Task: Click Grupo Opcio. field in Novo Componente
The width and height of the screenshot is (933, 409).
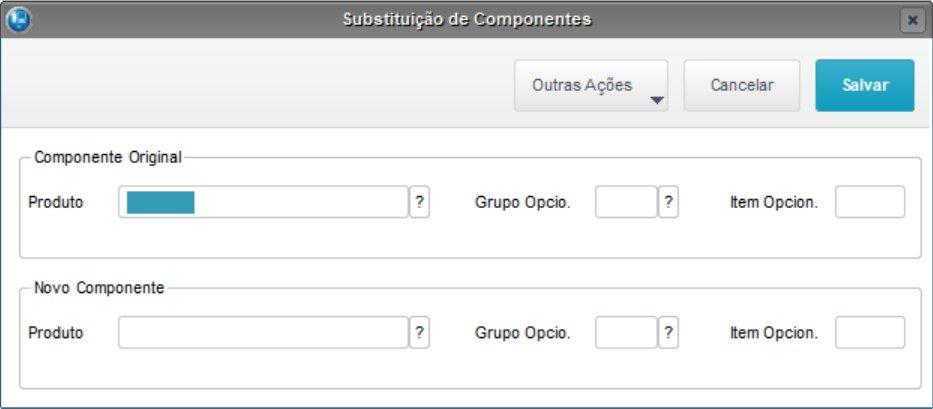Action: tap(626, 333)
